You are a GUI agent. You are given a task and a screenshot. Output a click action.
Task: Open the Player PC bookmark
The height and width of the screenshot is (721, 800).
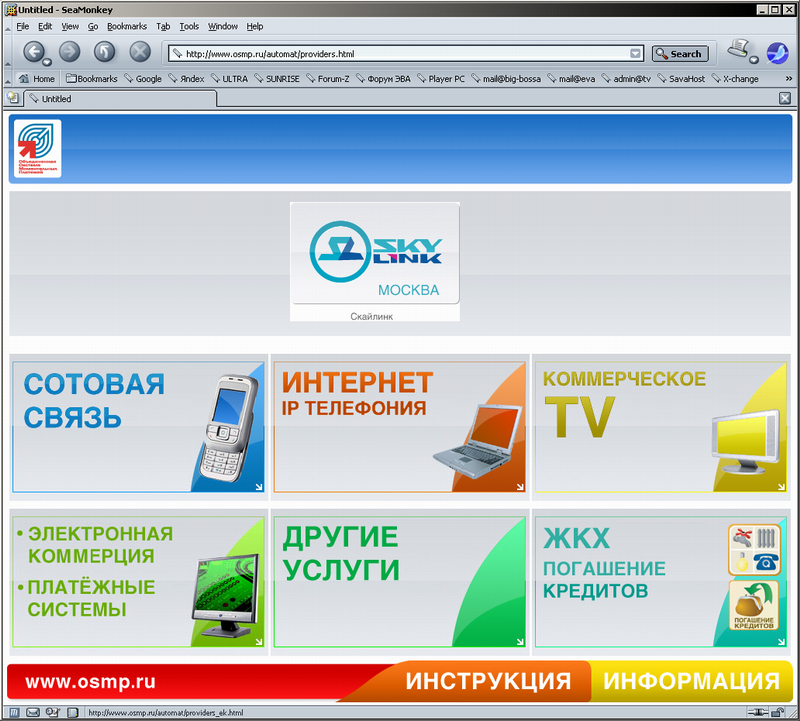point(441,79)
